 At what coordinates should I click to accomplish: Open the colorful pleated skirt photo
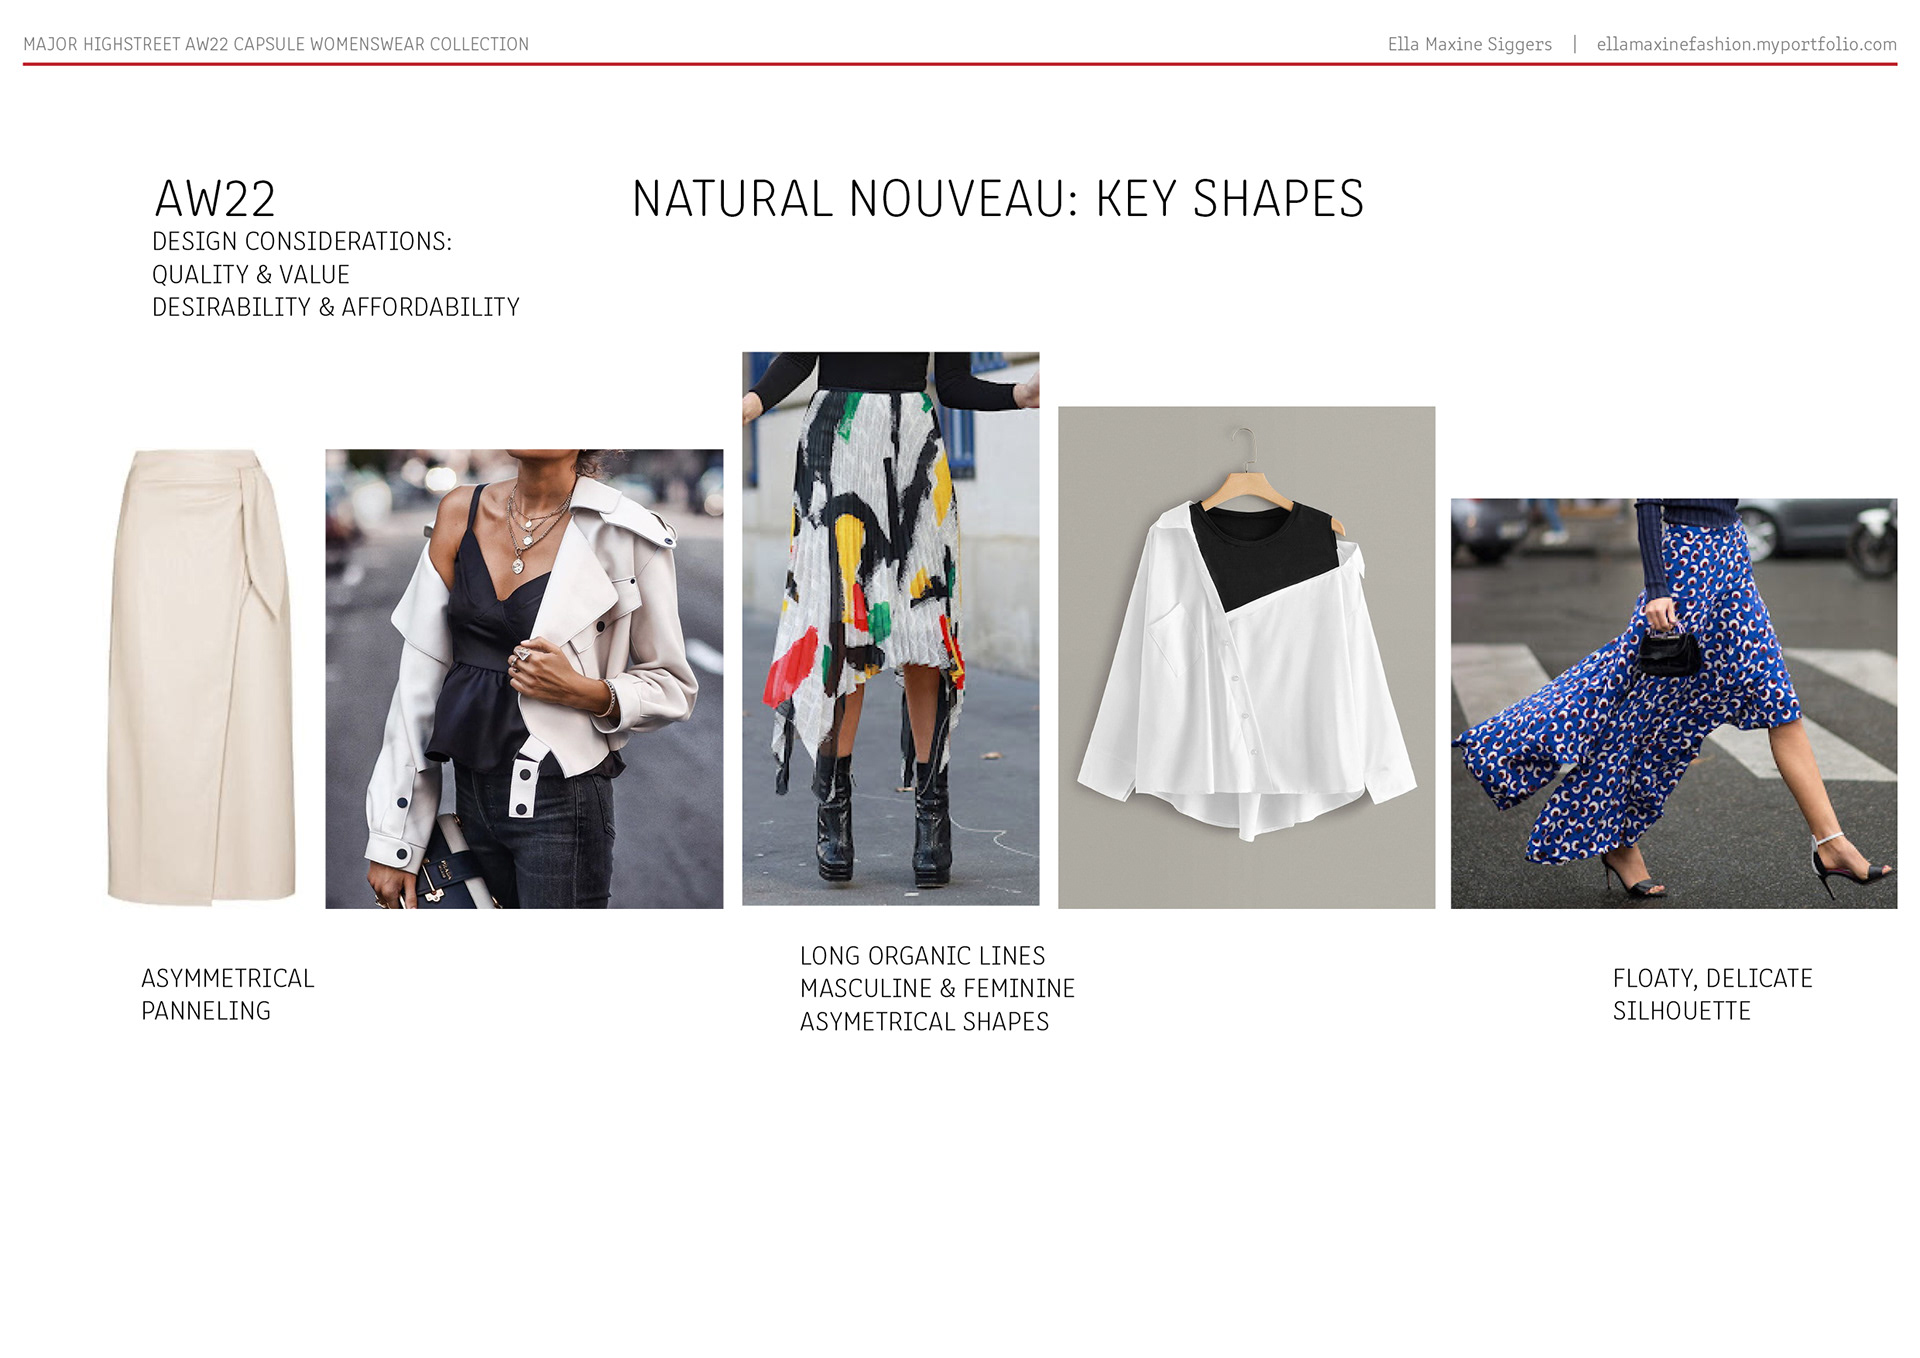(890, 628)
